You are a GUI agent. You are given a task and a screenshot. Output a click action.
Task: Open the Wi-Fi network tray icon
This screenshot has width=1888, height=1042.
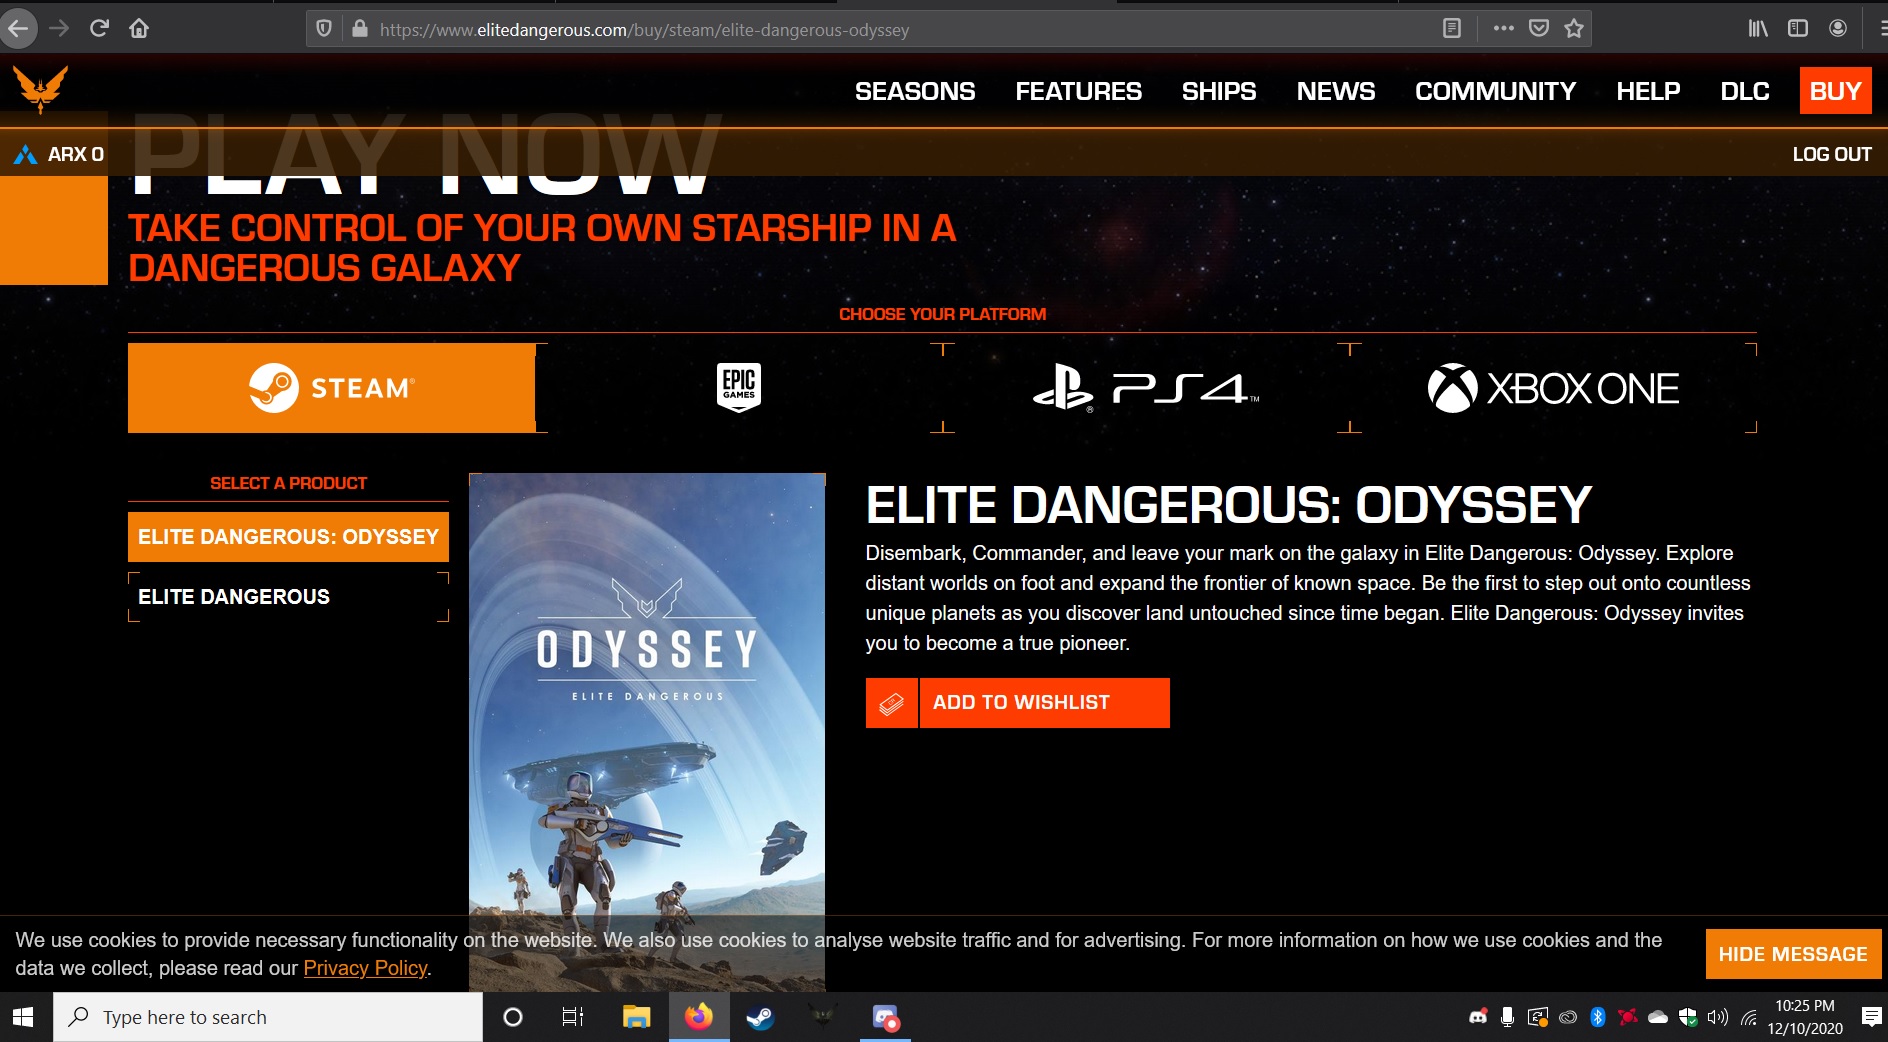[x=1748, y=1018]
